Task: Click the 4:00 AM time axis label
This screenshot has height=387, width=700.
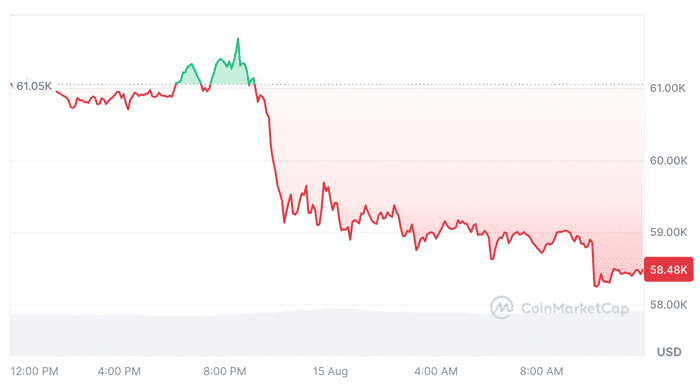Action: click(436, 371)
